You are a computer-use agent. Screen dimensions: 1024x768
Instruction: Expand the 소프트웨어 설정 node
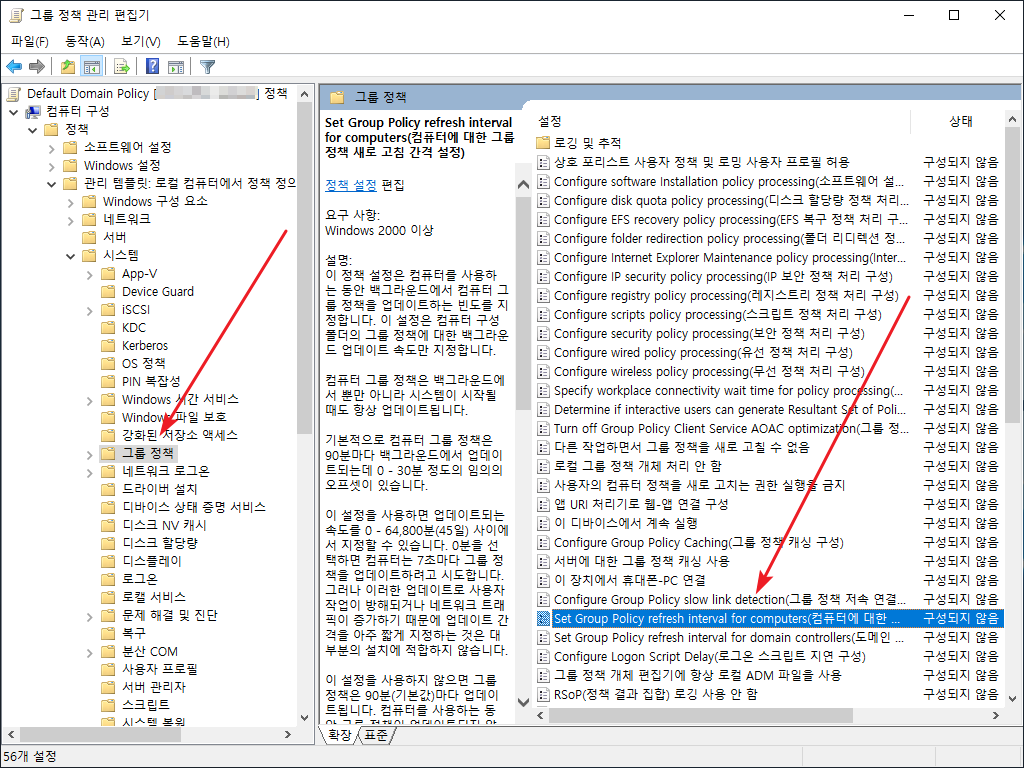tap(52, 148)
